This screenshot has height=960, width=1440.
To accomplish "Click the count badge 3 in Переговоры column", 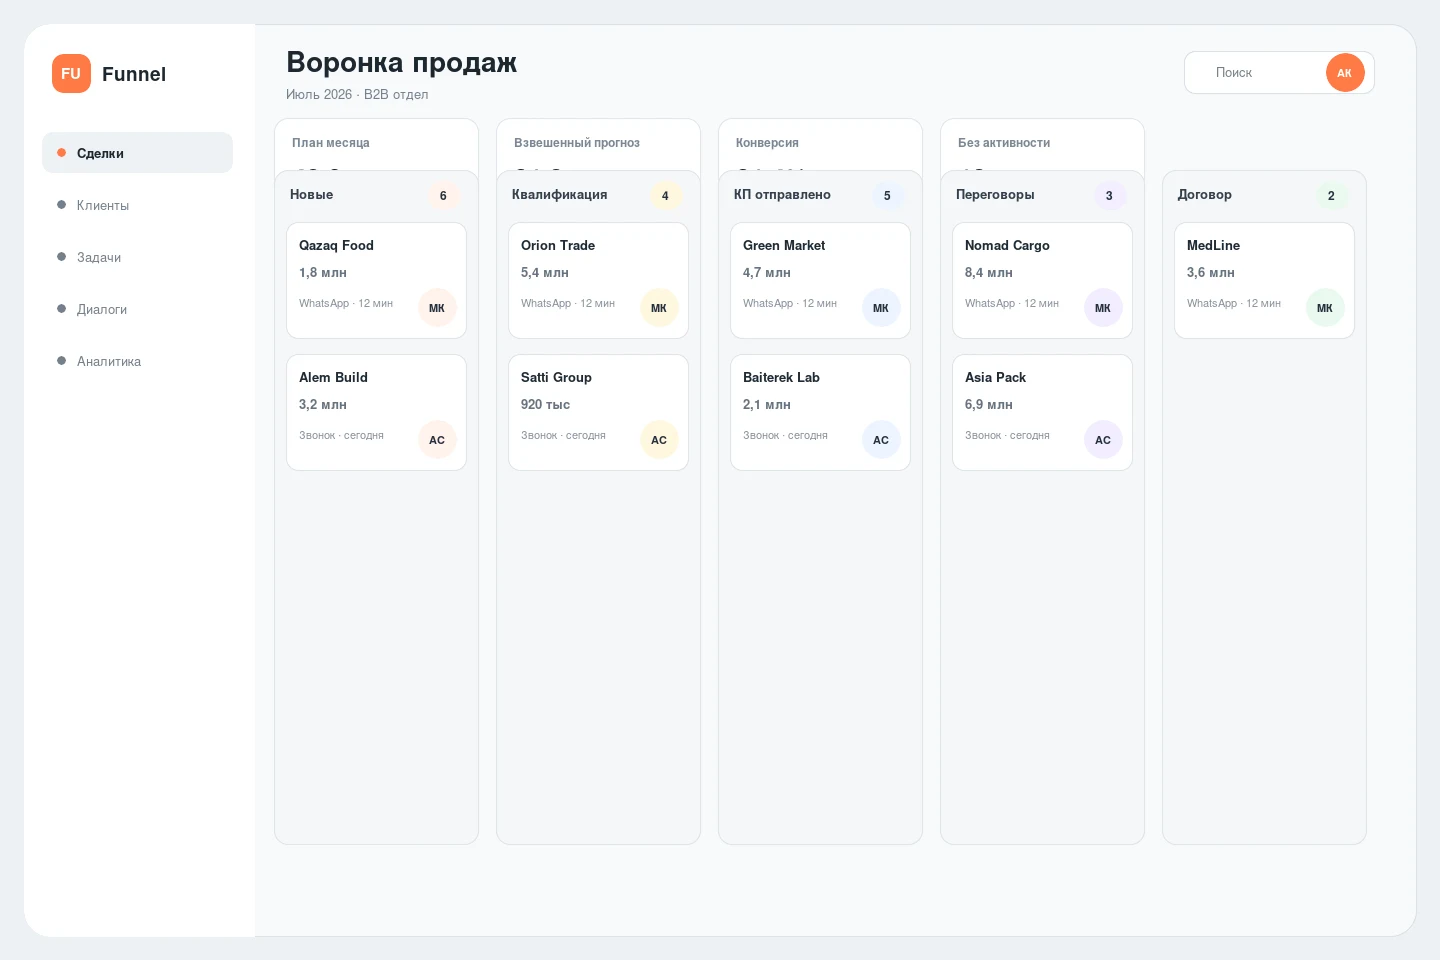I will click(x=1109, y=196).
